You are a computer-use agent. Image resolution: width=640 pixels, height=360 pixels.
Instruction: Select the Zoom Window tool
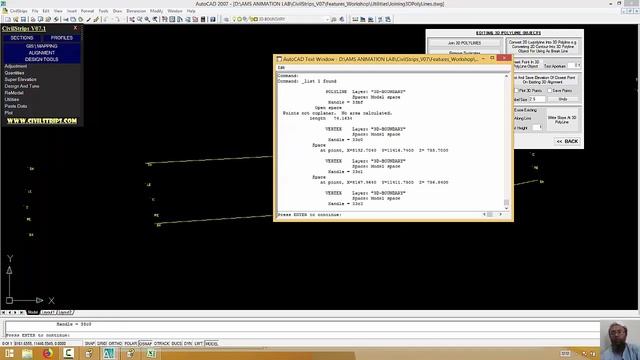(147, 19)
